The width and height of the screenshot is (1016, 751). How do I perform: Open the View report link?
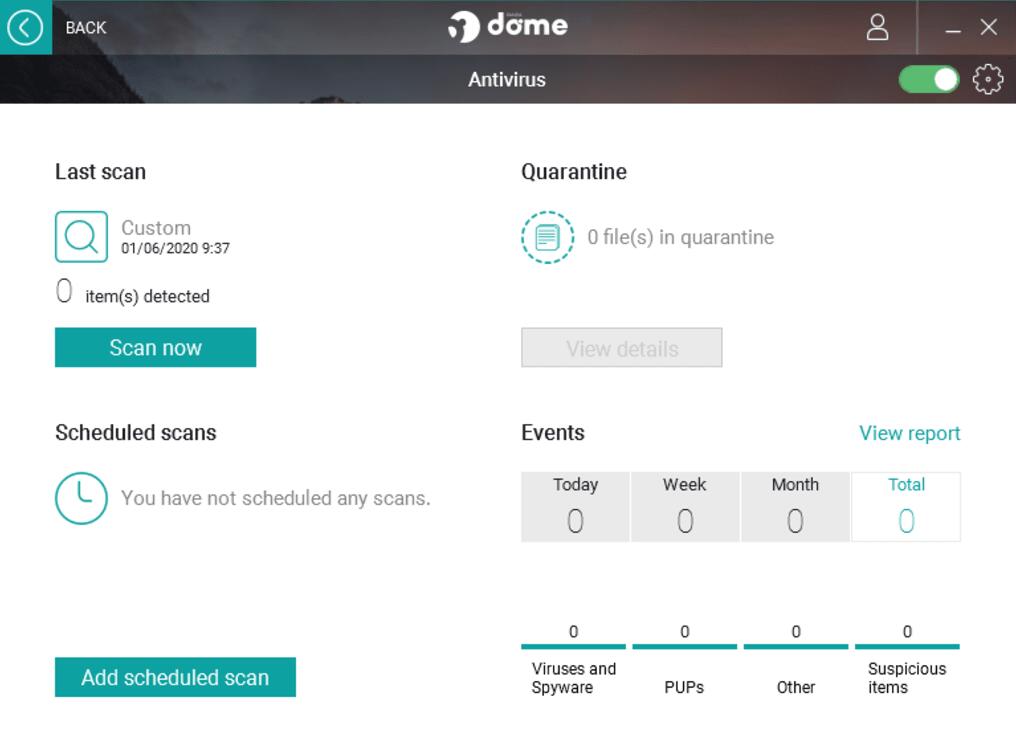coord(909,433)
